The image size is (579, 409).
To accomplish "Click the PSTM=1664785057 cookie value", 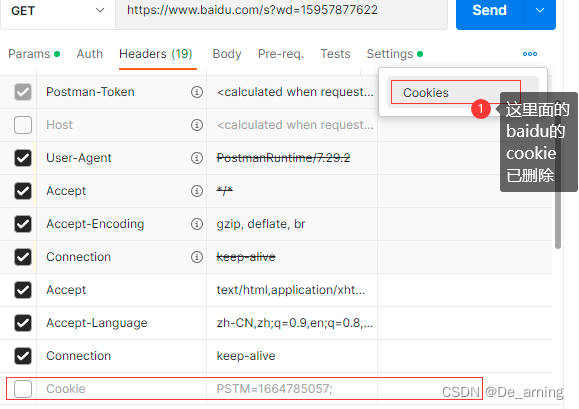I will (275, 389).
